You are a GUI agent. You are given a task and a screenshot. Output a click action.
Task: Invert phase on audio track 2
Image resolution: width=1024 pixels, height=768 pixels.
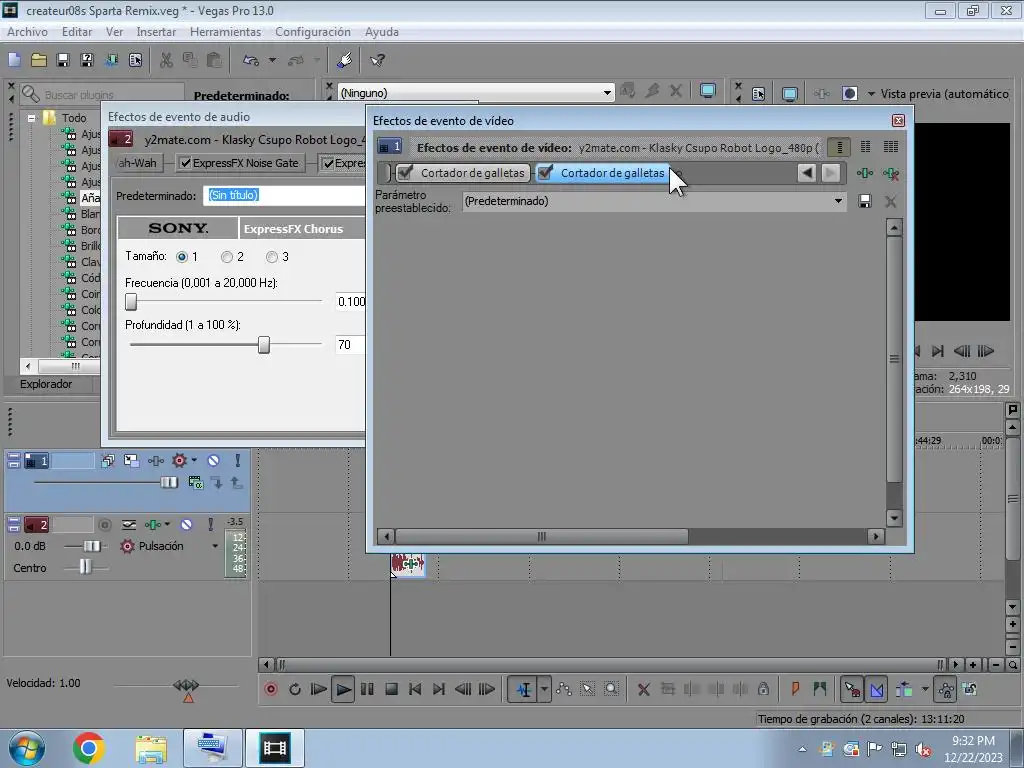click(129, 524)
